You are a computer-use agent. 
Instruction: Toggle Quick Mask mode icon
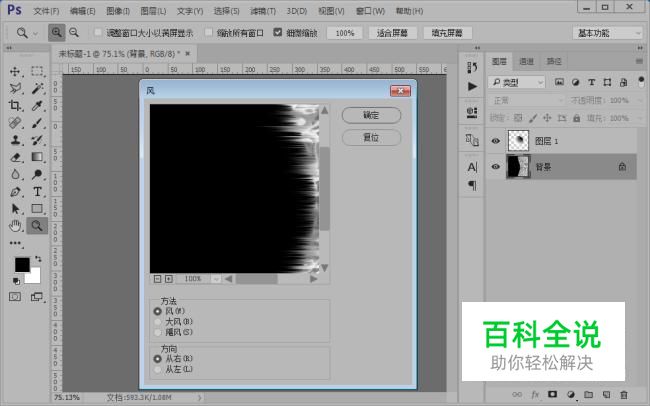pos(15,297)
